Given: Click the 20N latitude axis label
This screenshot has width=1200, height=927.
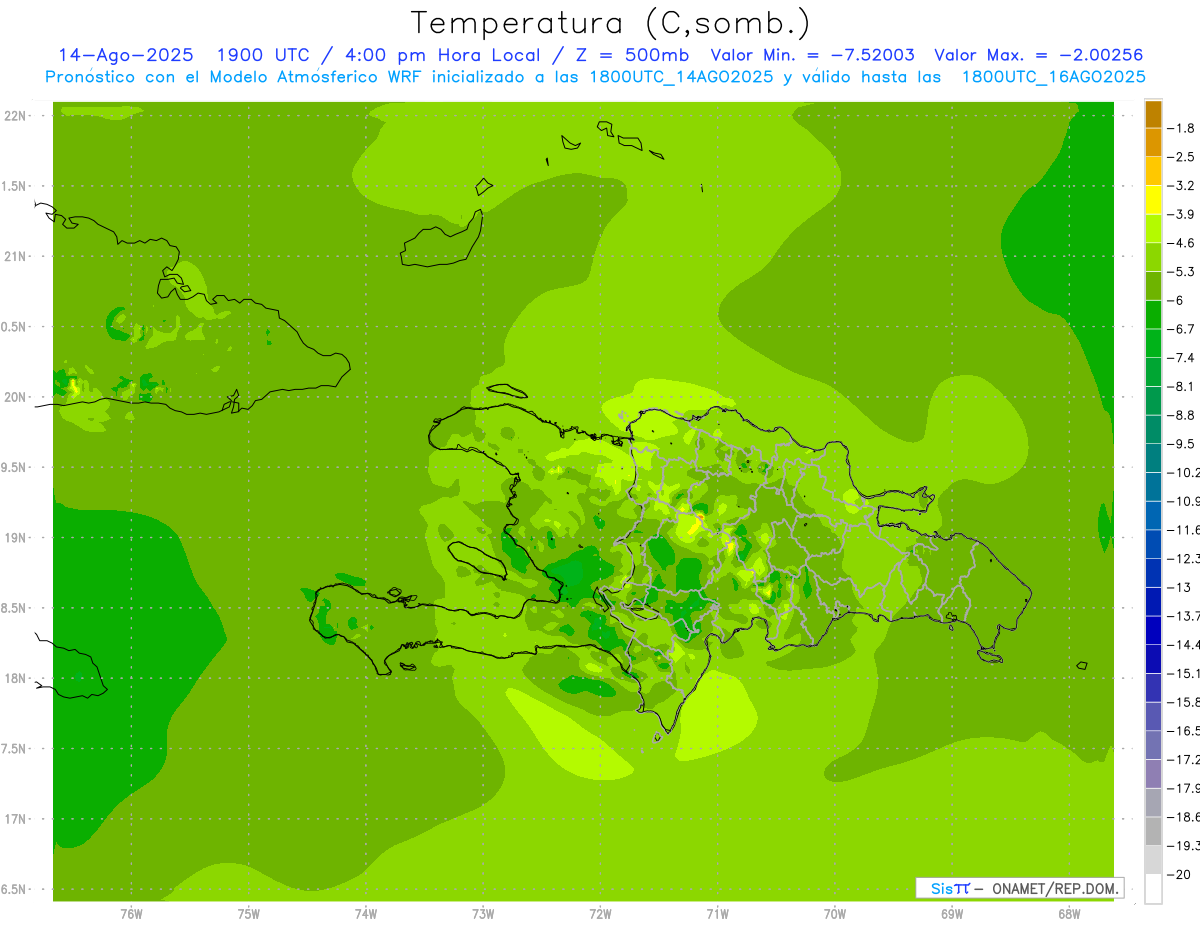Looking at the screenshot, I should point(16,397).
